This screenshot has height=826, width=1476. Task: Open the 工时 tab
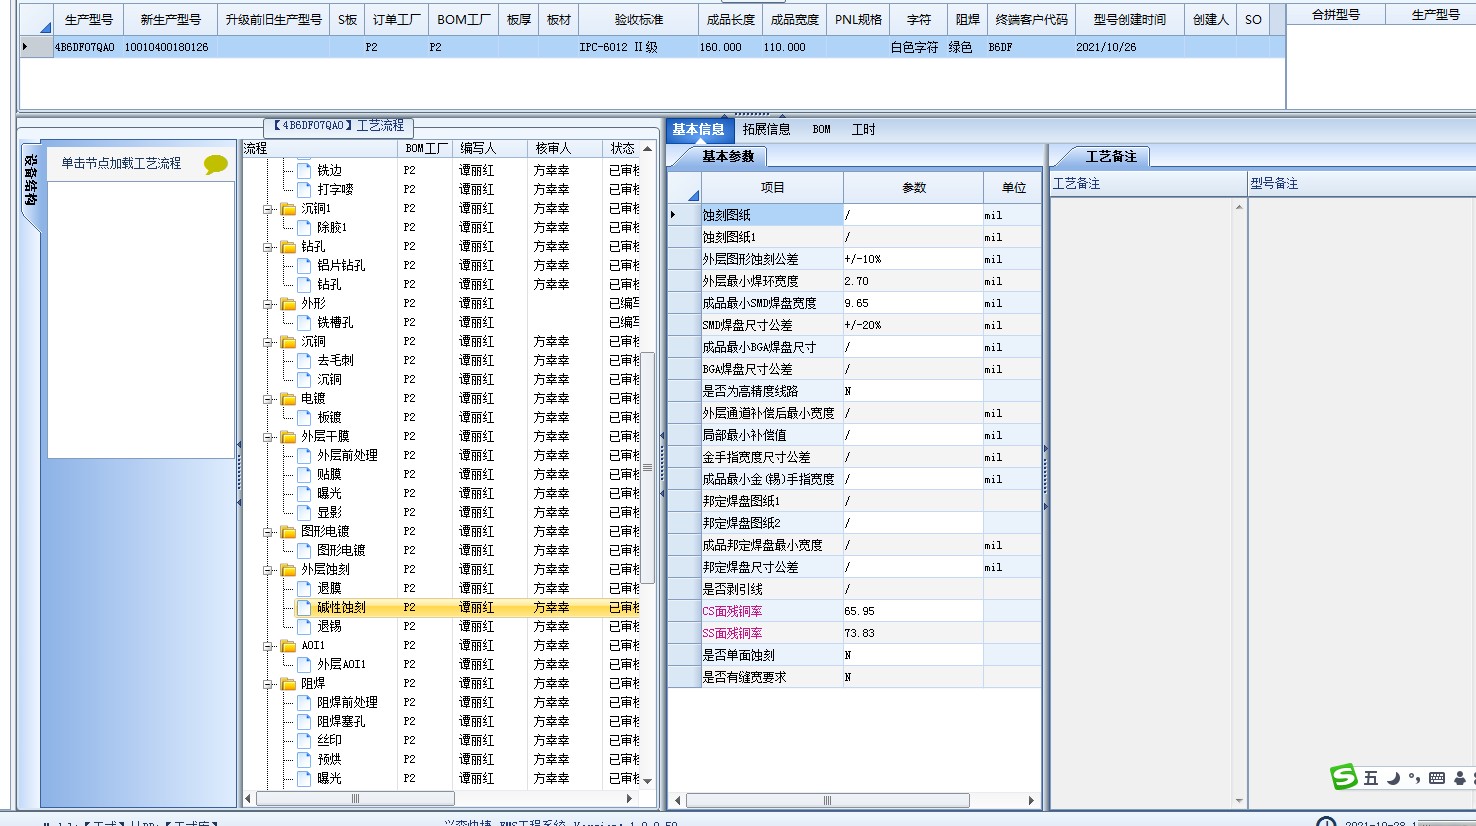863,129
